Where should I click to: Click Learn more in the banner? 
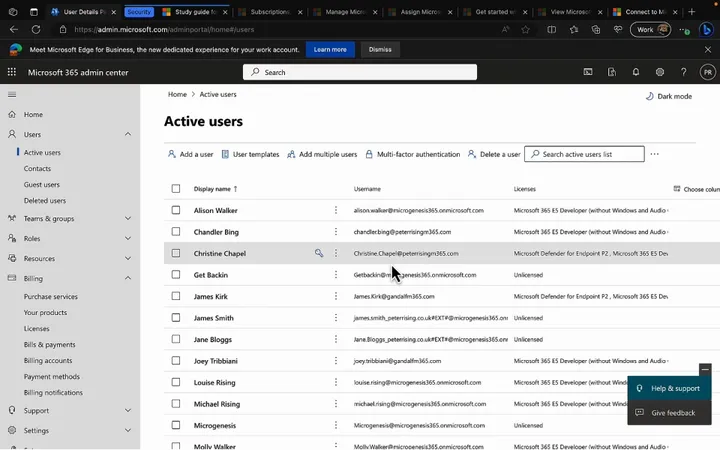pyautogui.click(x=330, y=50)
